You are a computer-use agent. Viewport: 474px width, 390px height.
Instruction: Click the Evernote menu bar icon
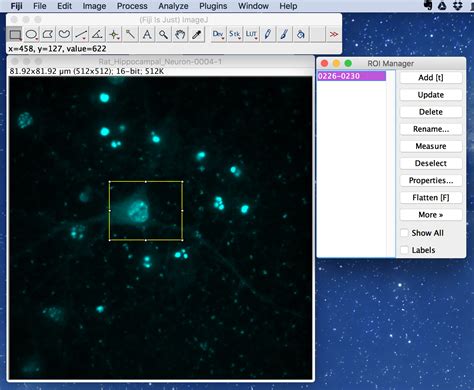pyautogui.click(x=428, y=6)
